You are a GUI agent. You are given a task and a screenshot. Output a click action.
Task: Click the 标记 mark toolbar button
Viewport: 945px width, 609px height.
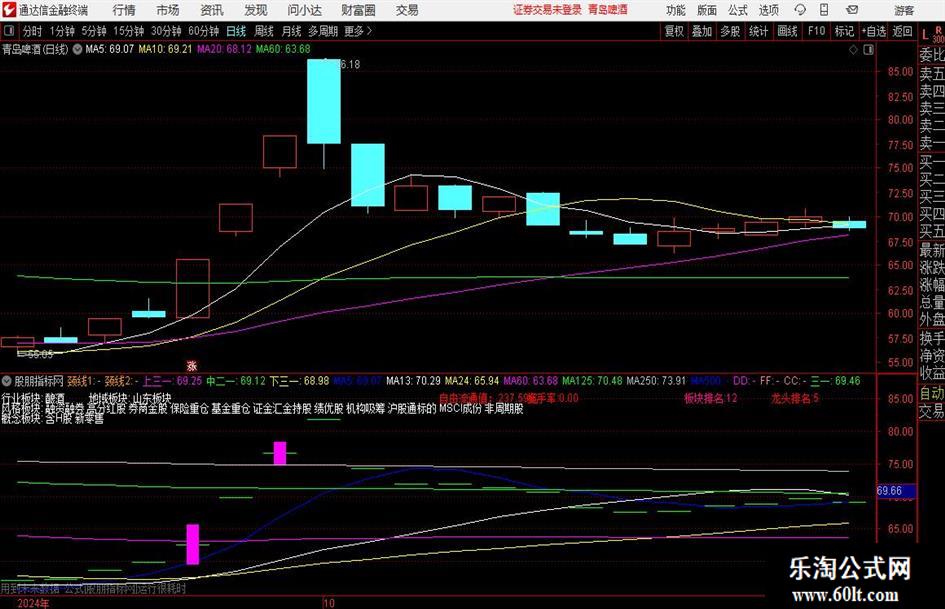(844, 31)
